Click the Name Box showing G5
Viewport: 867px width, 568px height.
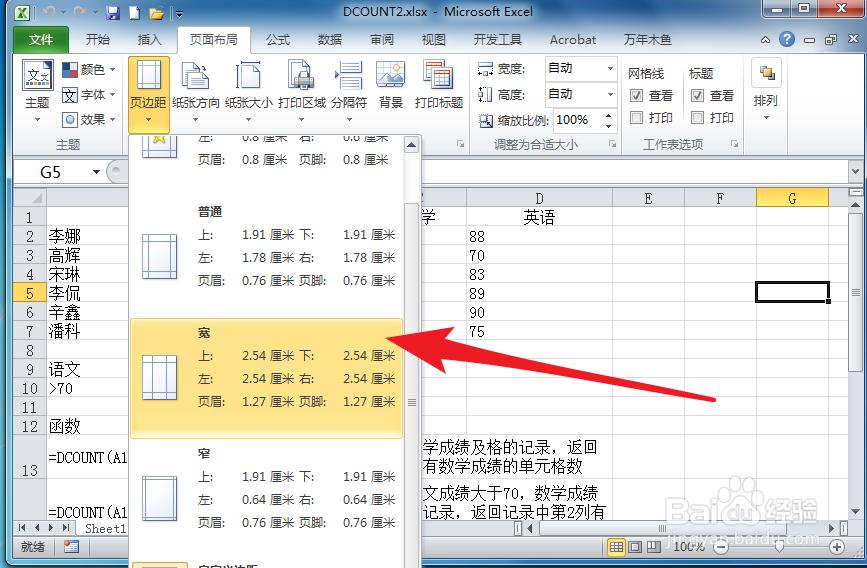[x=51, y=172]
